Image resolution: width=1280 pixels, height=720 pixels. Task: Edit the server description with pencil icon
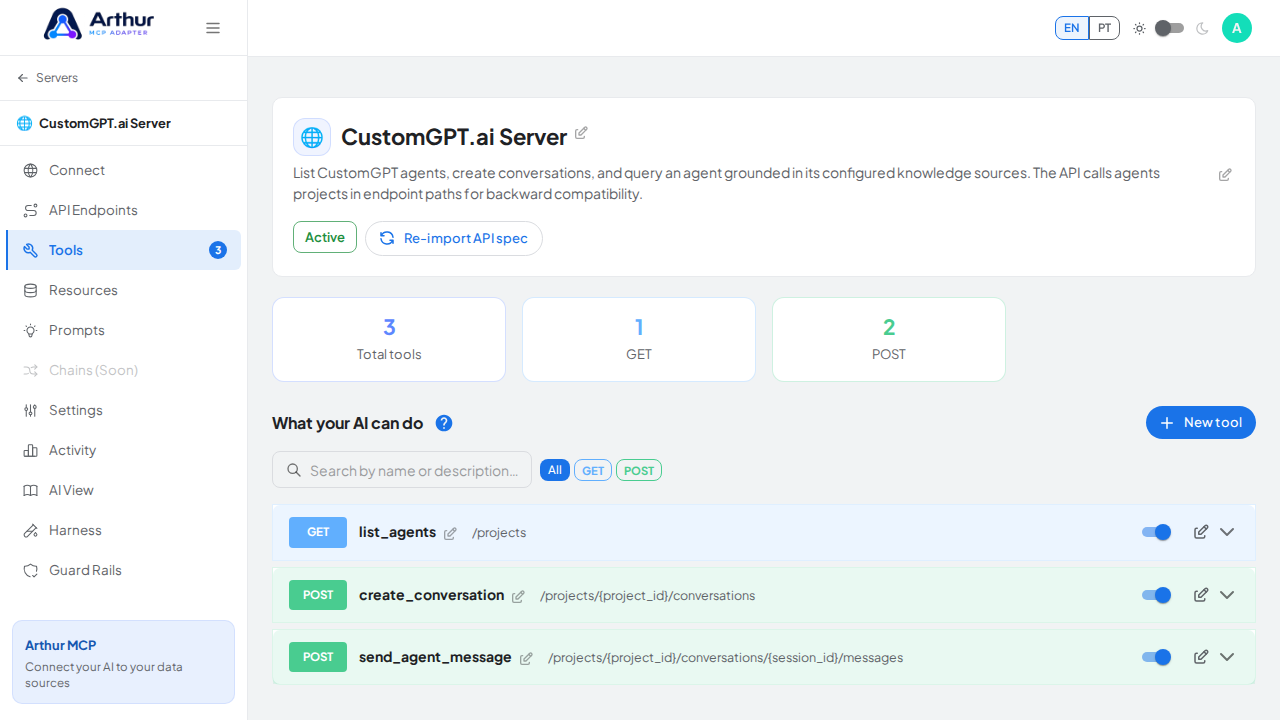tap(1225, 175)
